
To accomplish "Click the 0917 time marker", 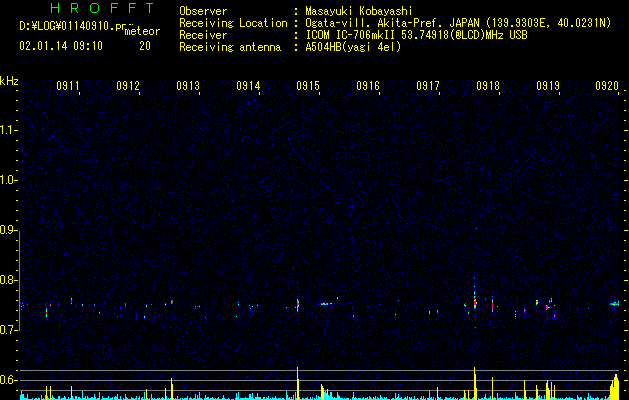I will (x=428, y=86).
